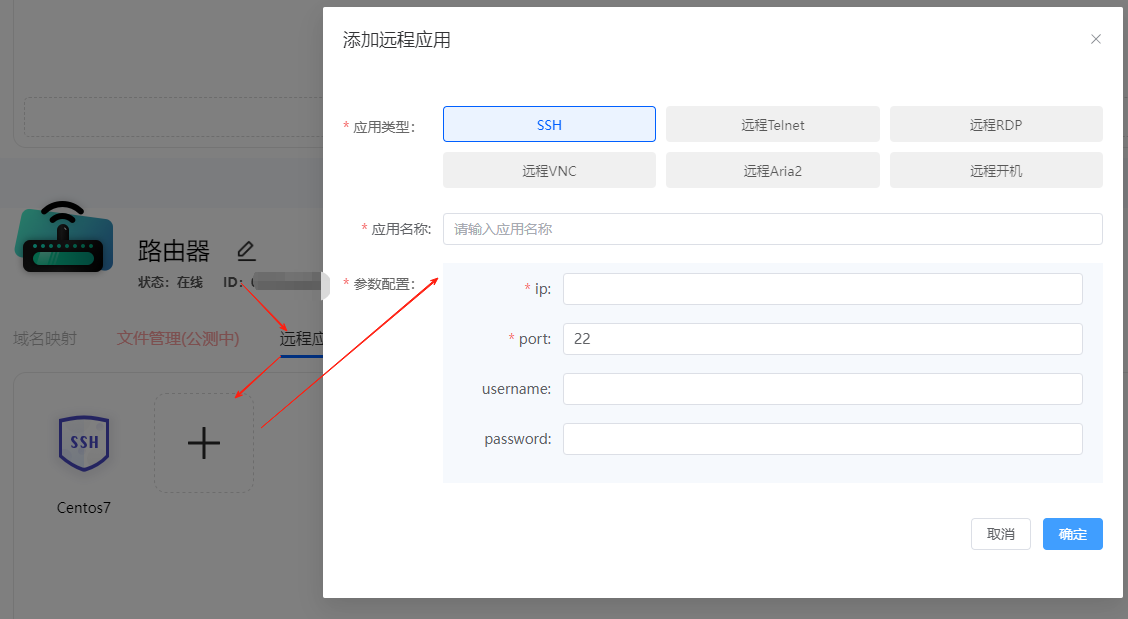
Task: Pick 远程开机 application type
Action: coord(995,171)
